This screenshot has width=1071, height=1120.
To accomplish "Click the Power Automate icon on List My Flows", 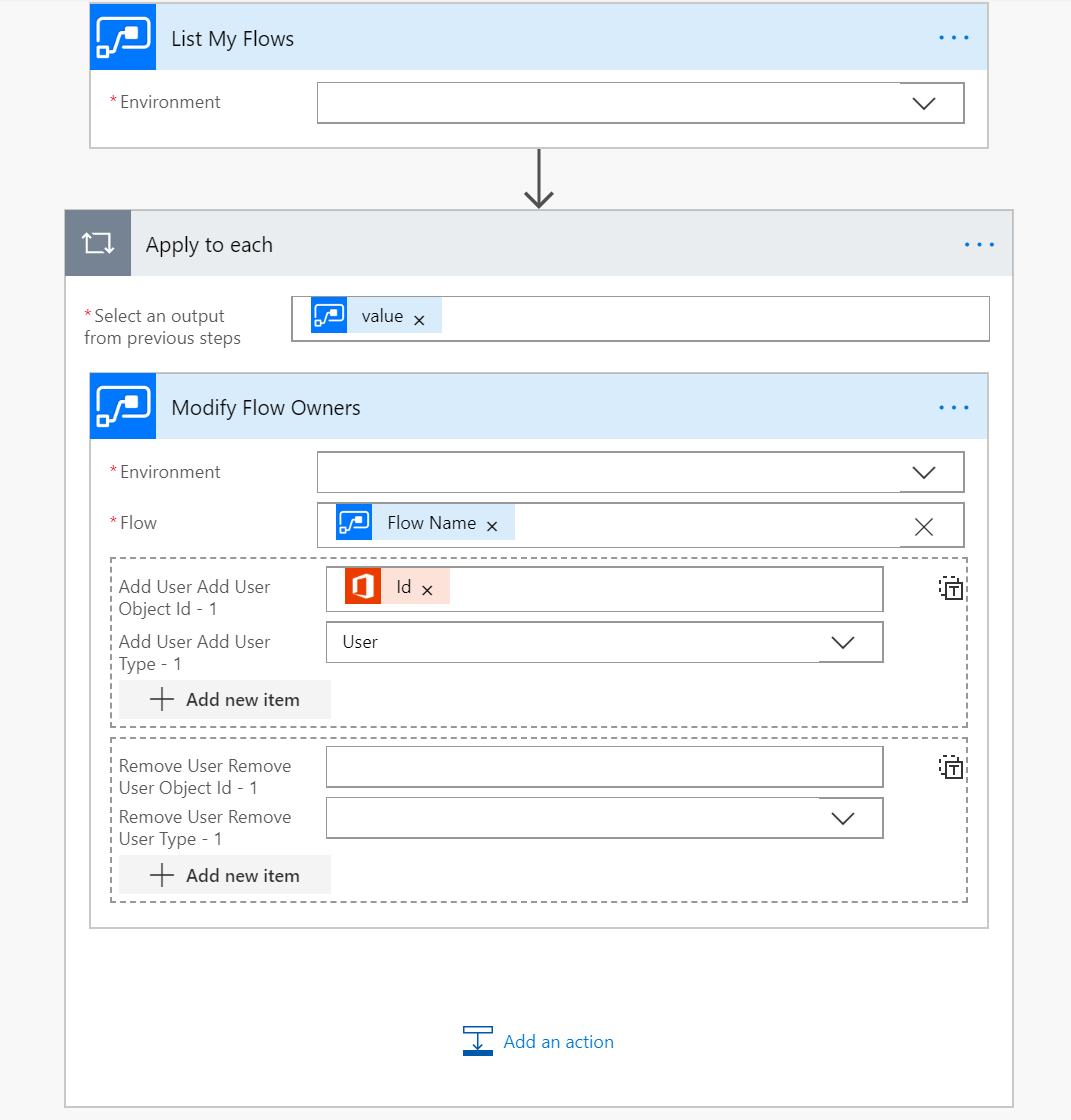I will coord(122,37).
